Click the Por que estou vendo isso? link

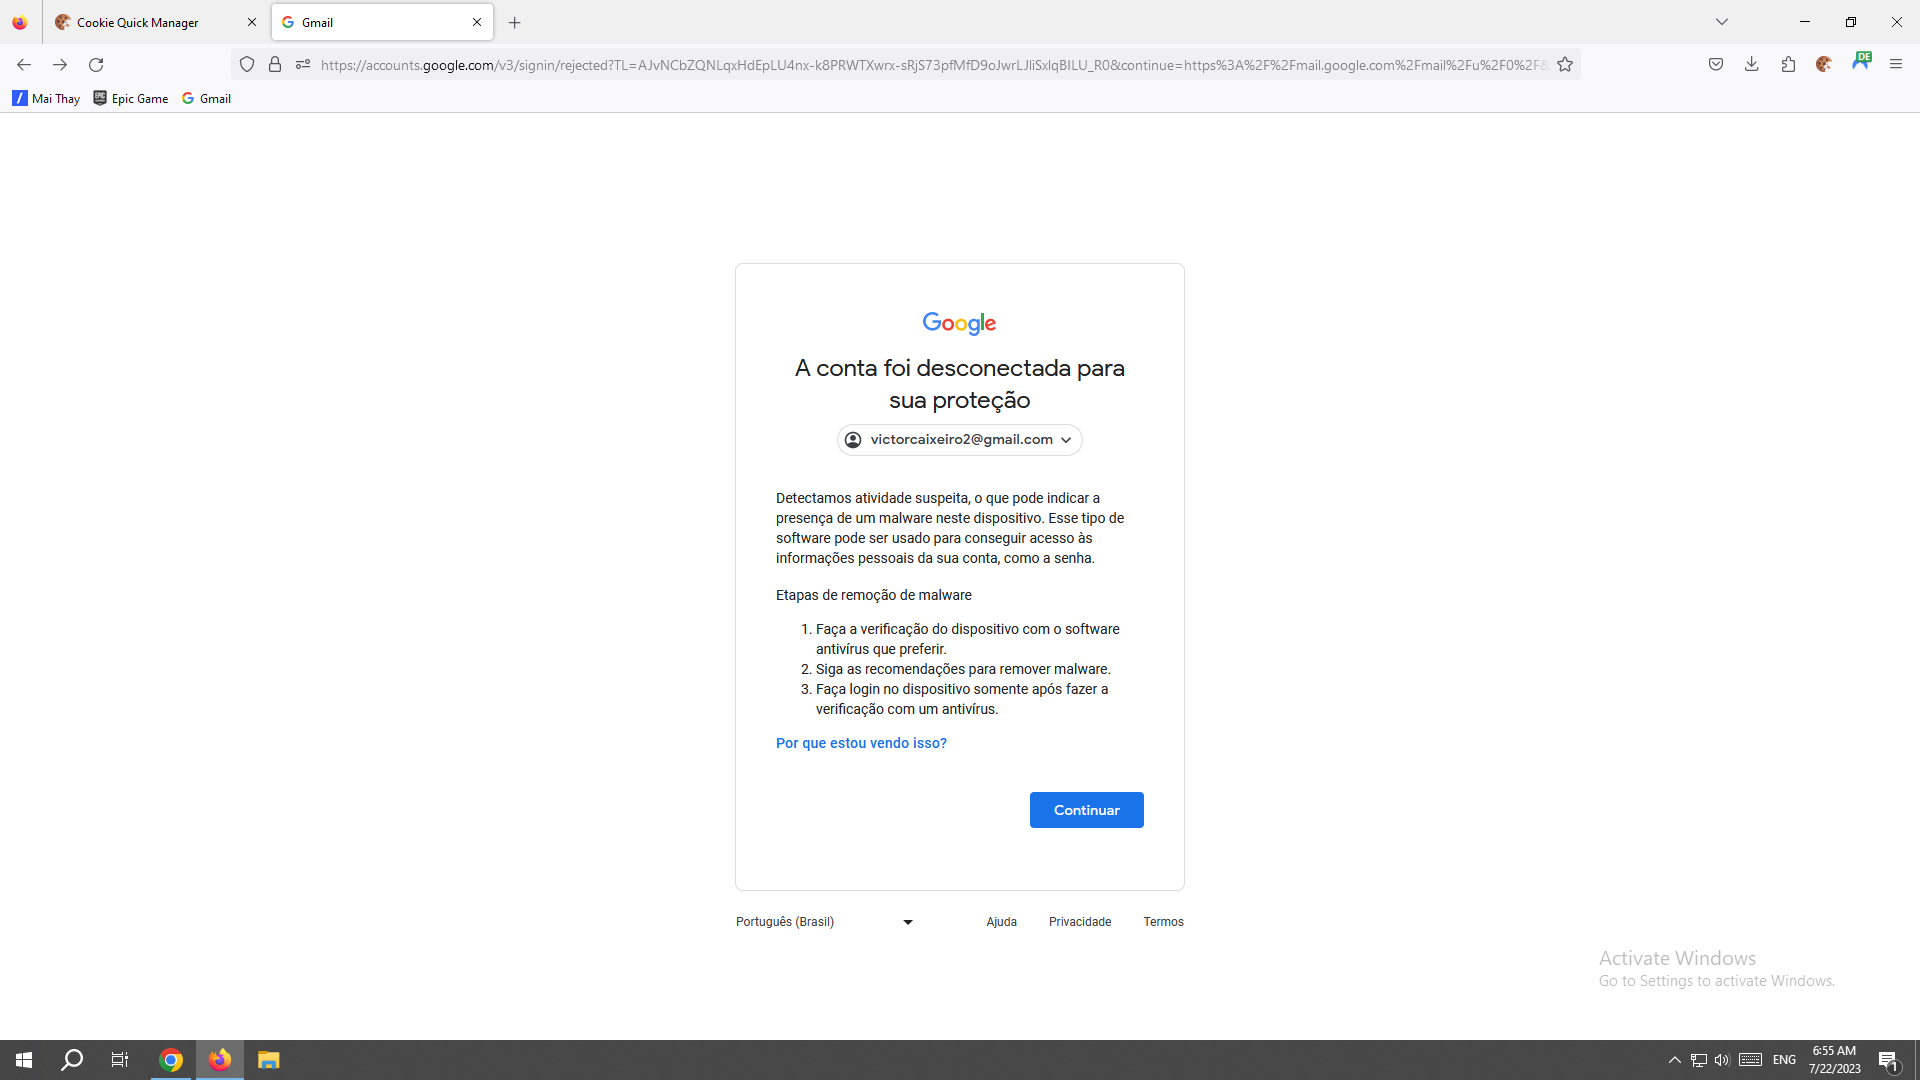[x=861, y=743]
